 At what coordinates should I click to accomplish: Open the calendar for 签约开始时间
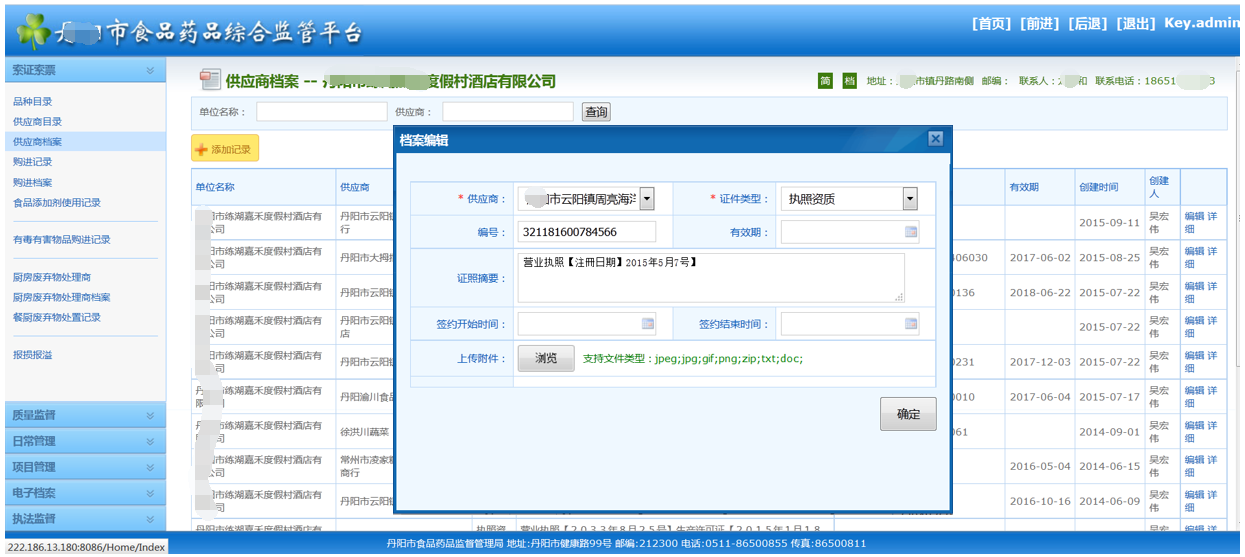coord(647,324)
